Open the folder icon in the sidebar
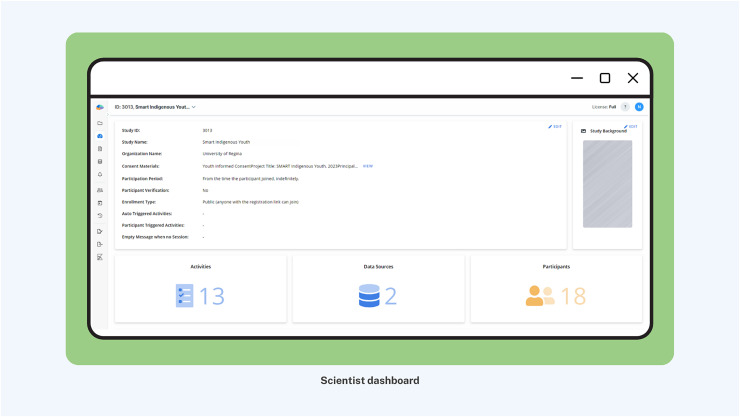This screenshot has width=740, height=417. click(x=100, y=123)
